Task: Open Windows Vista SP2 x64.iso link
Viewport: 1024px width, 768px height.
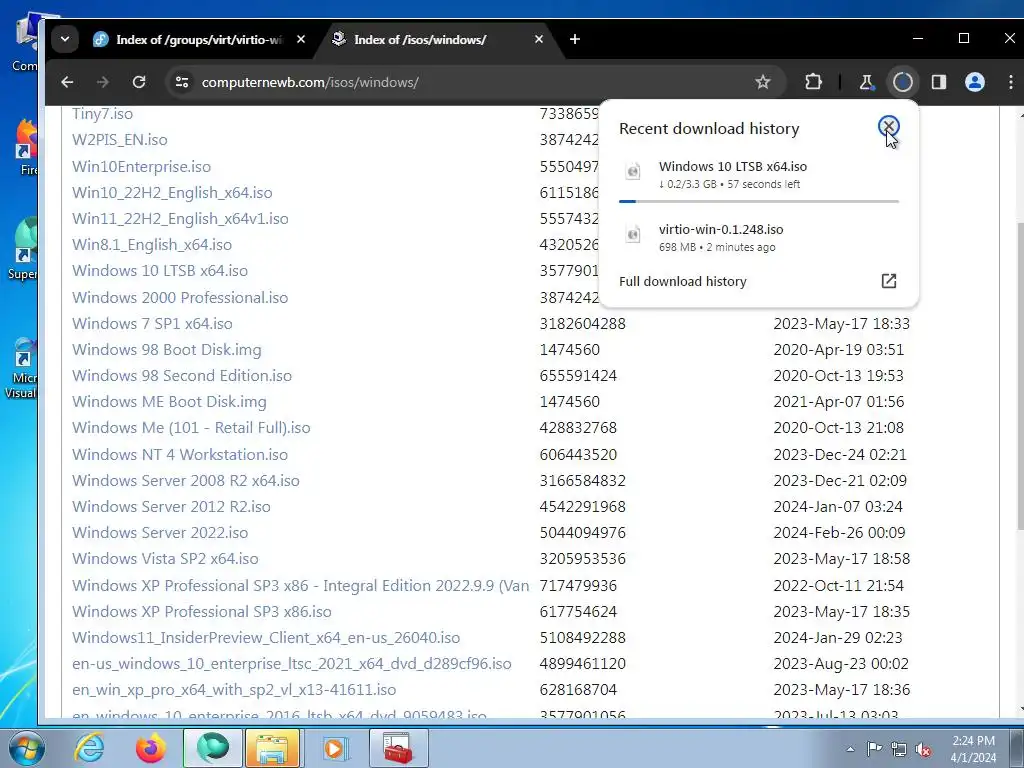Action: (x=165, y=559)
